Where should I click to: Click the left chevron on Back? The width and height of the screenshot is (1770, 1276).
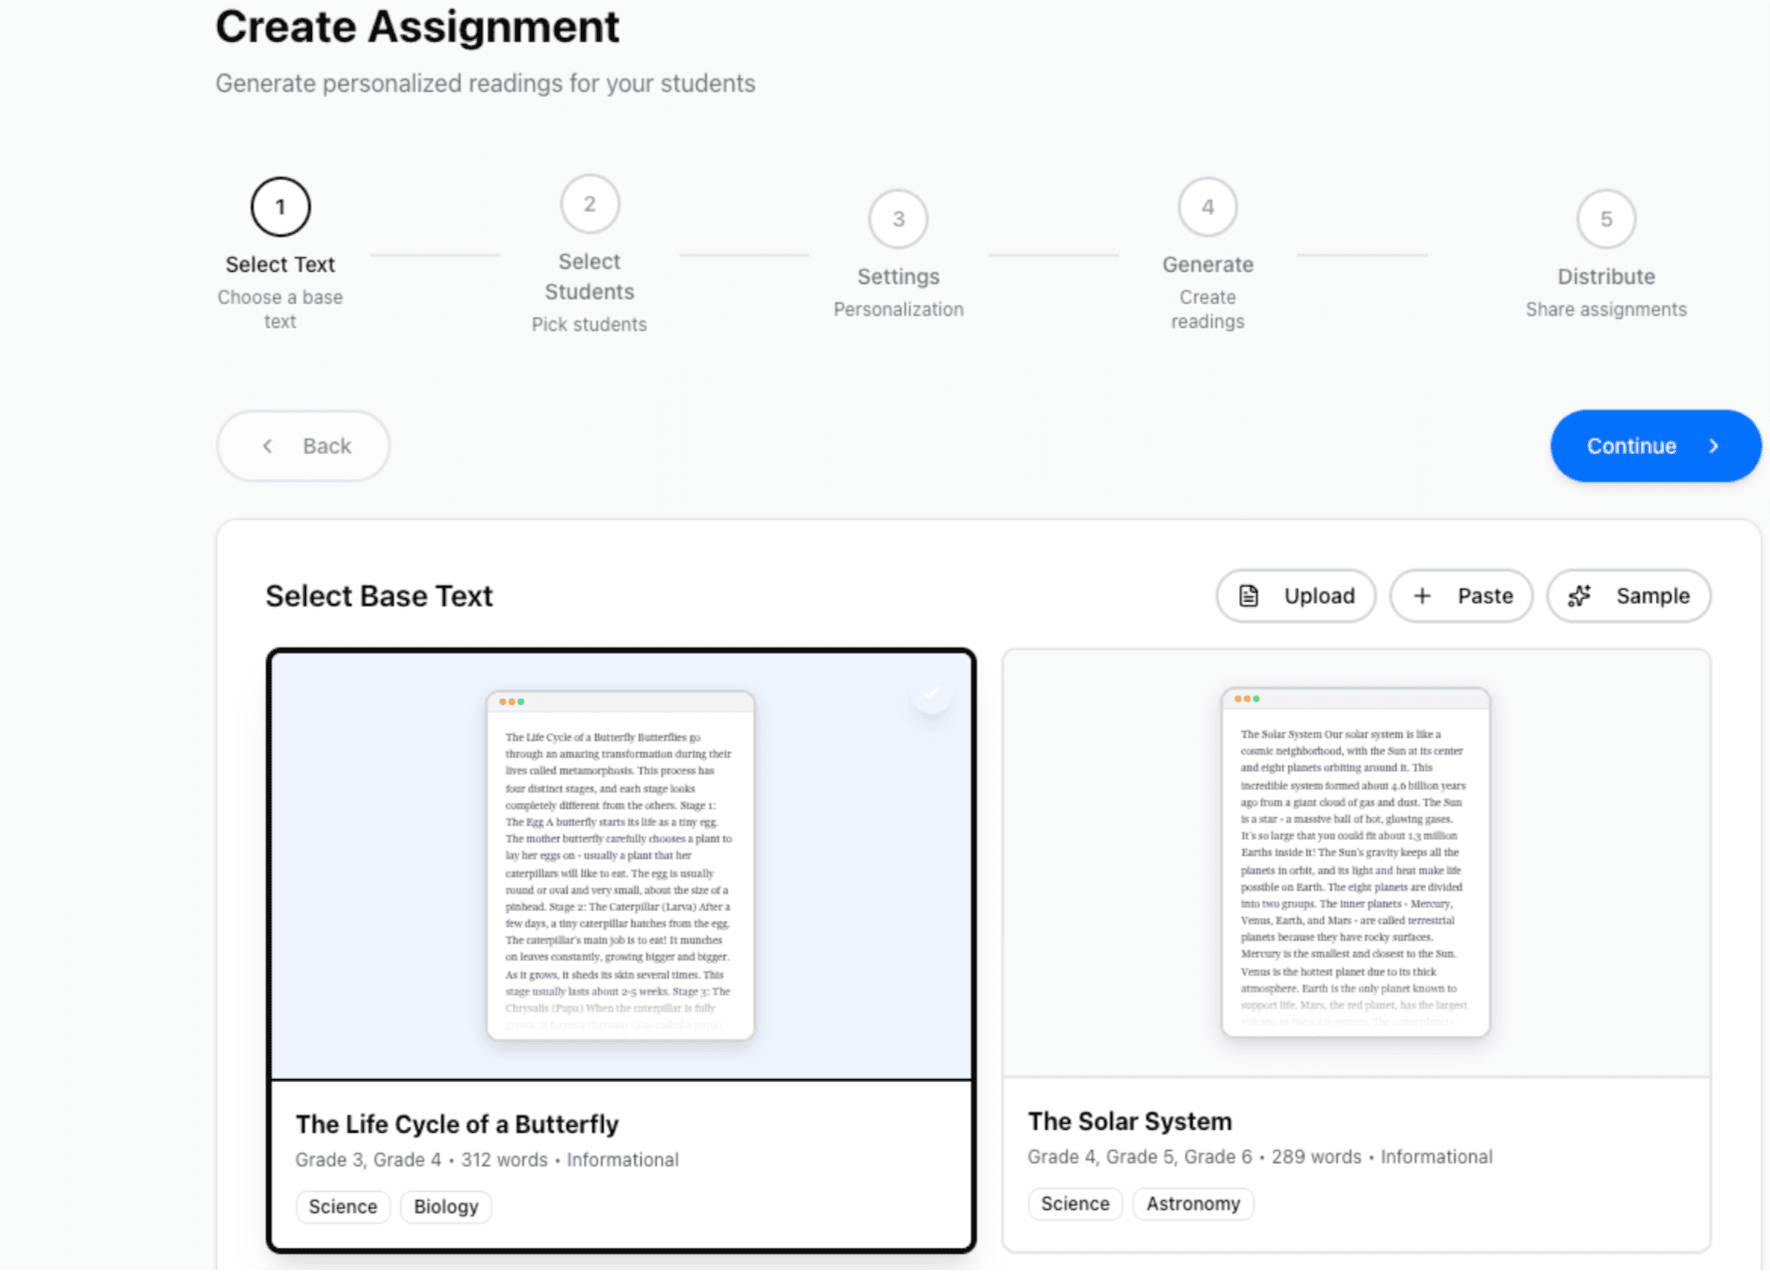click(x=267, y=446)
